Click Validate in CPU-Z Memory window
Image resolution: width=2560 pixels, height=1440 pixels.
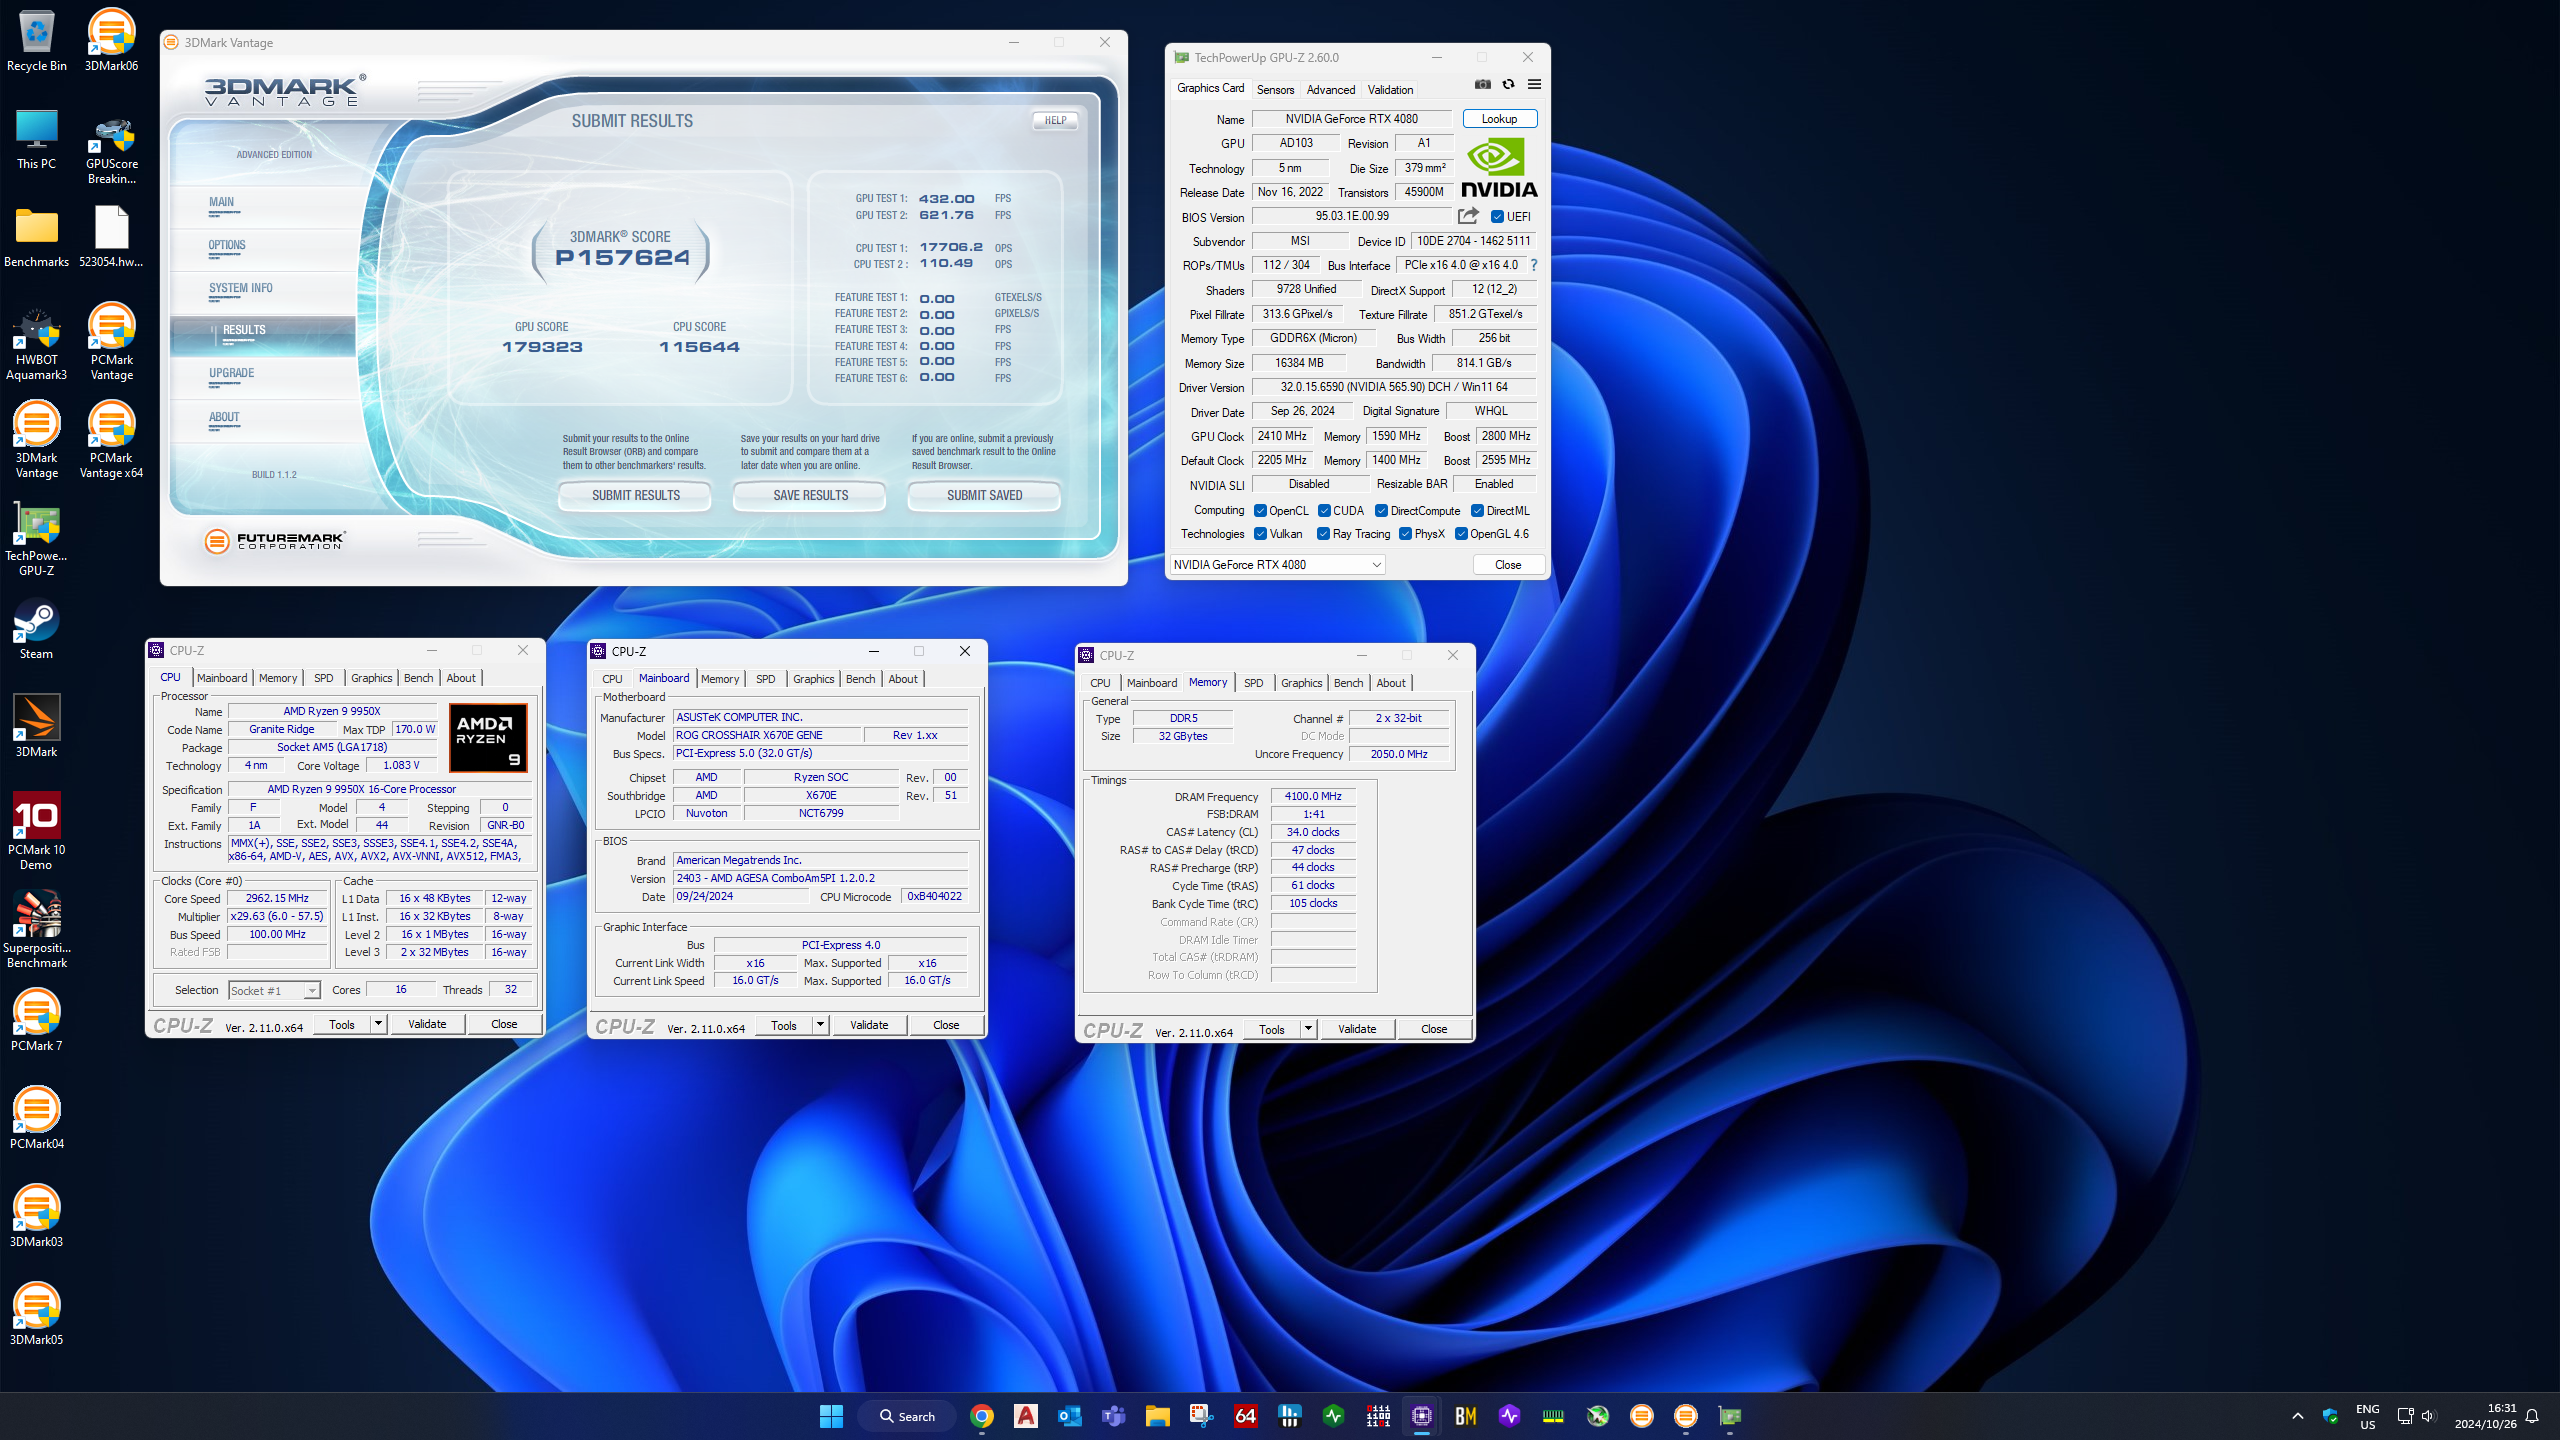tap(1357, 1029)
